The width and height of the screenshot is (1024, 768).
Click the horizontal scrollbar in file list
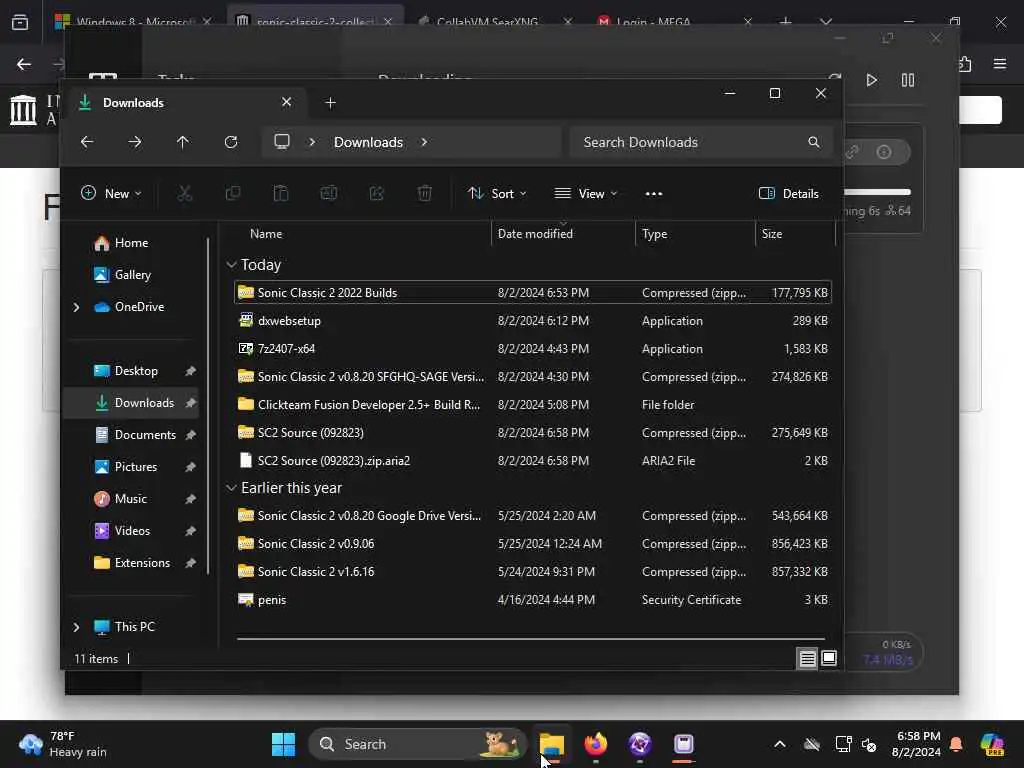(530, 639)
